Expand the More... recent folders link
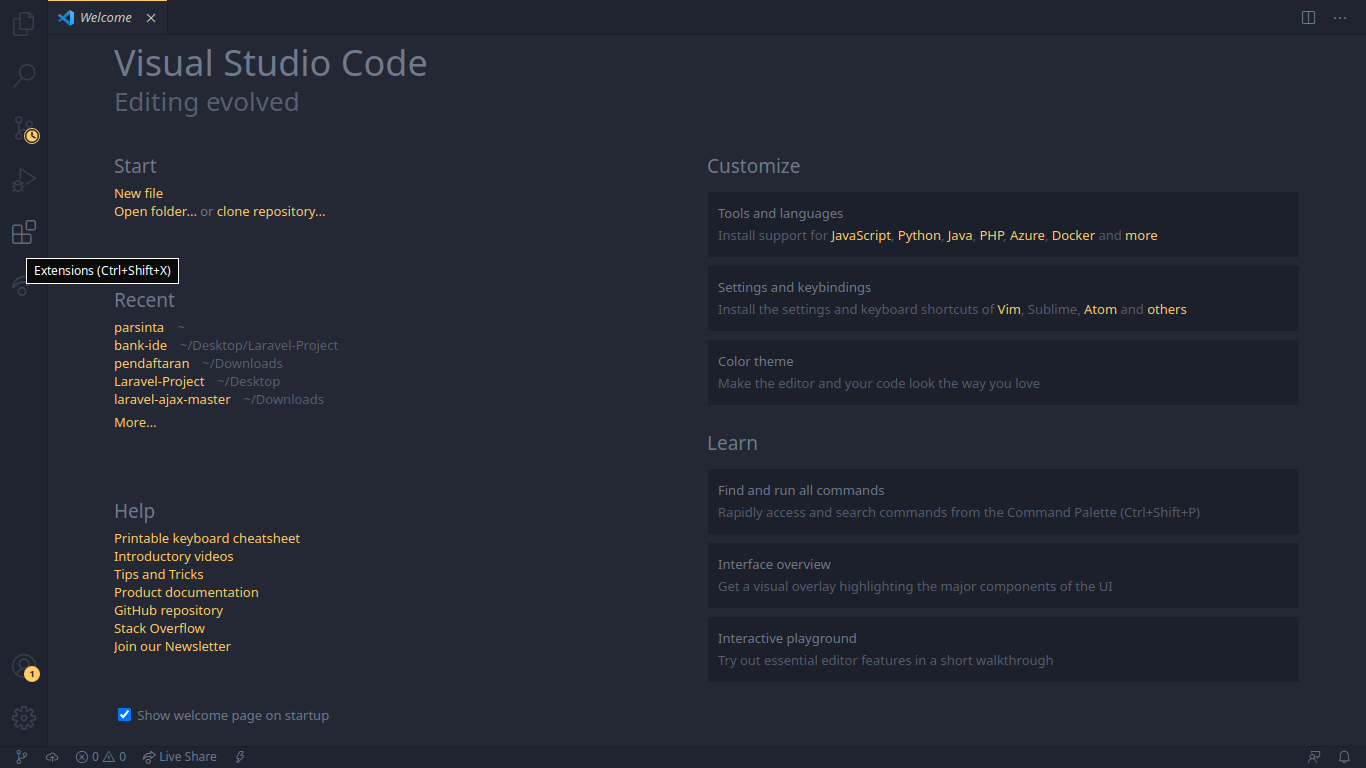The width and height of the screenshot is (1366, 768). [135, 423]
